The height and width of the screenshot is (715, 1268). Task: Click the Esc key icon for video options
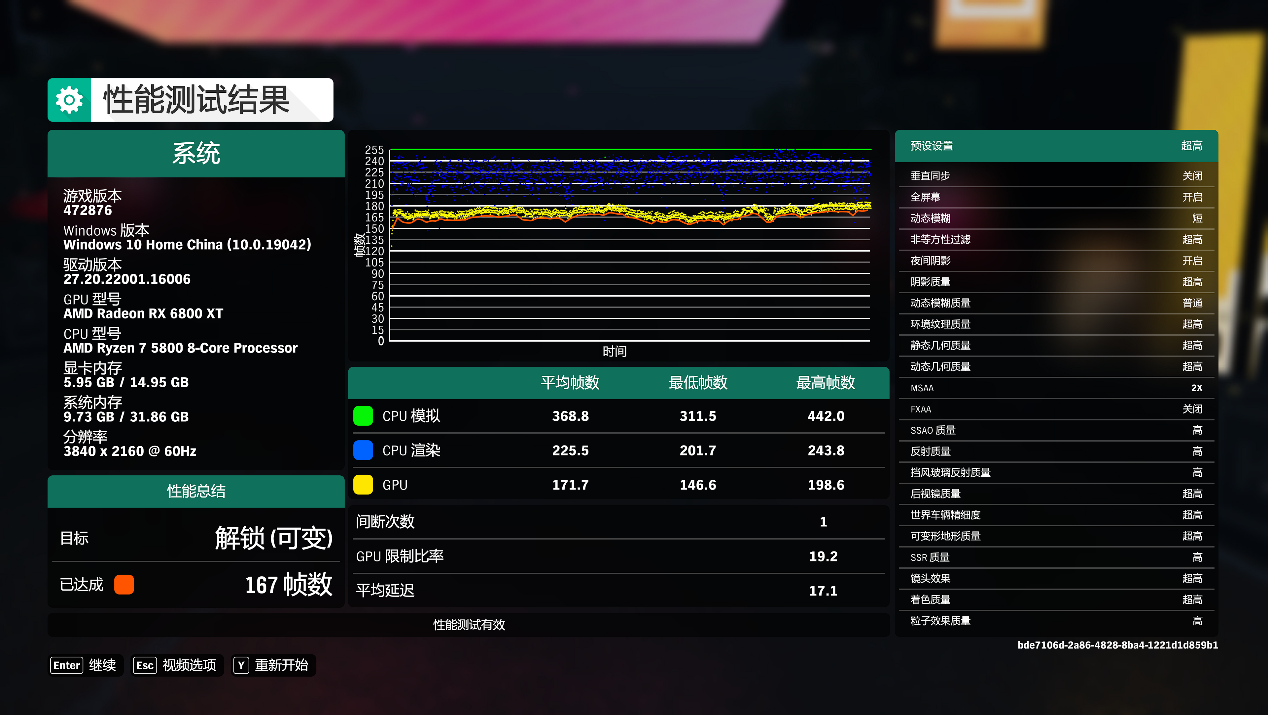pyautogui.click(x=144, y=665)
